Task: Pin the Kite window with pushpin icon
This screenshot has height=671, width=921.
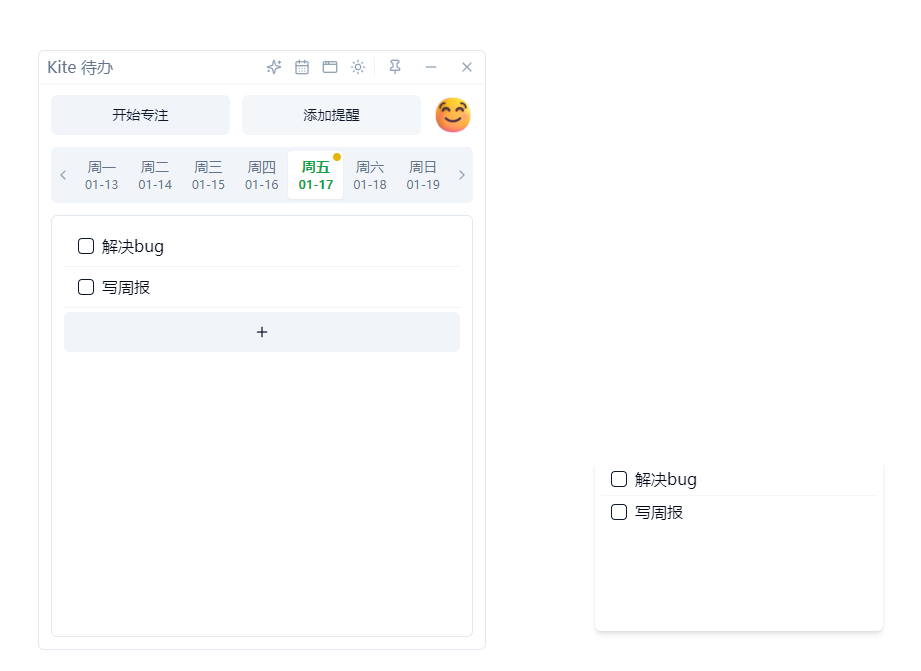Action: [x=395, y=67]
